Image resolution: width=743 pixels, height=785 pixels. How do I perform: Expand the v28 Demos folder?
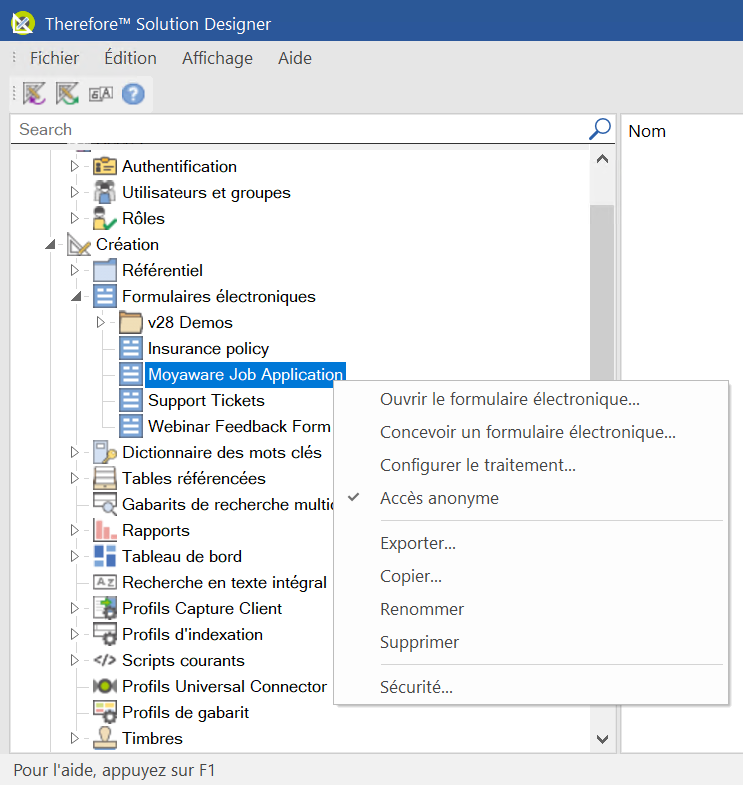(100, 322)
